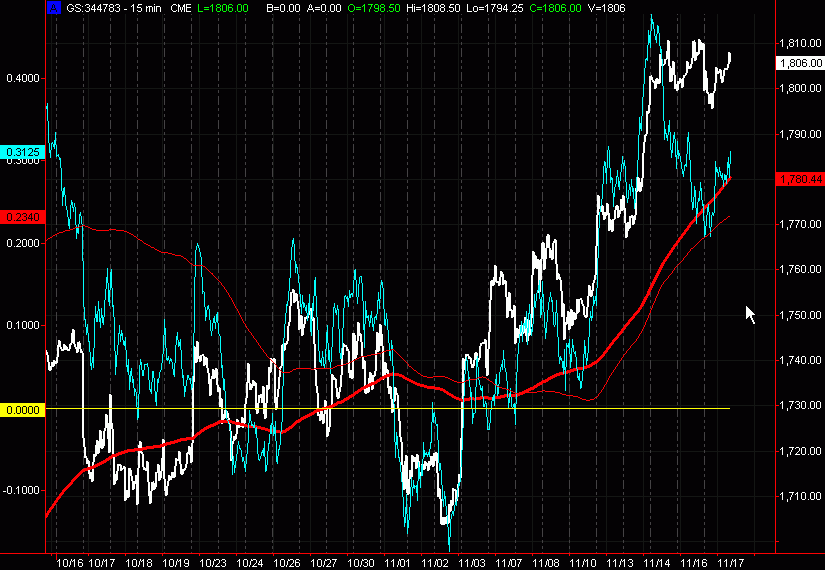Click the 0.4000 left axis label

pos(23,78)
